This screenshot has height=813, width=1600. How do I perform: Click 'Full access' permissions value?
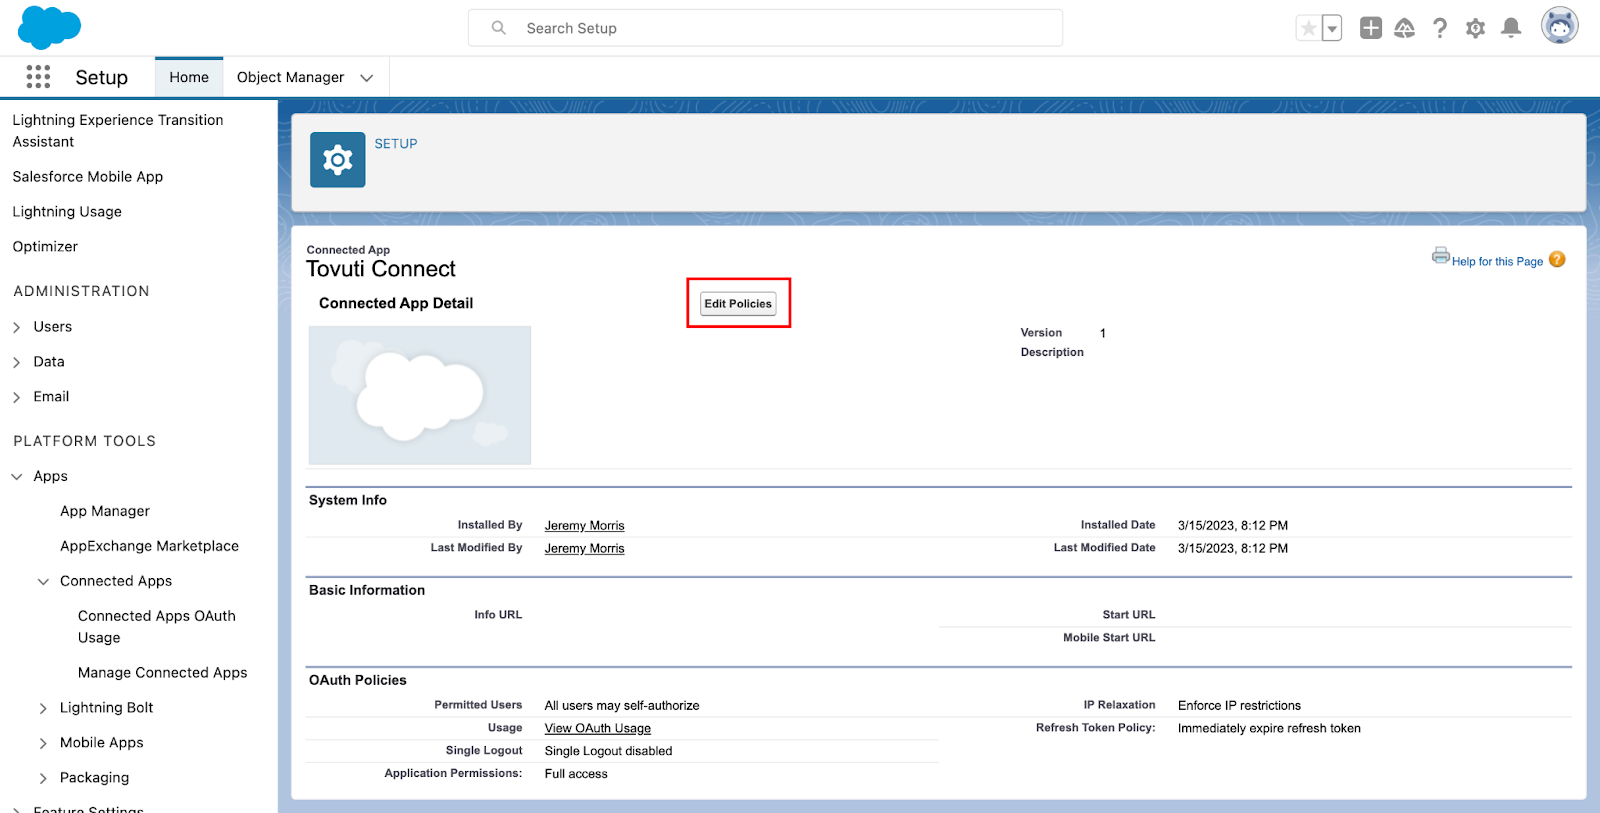pyautogui.click(x=576, y=775)
